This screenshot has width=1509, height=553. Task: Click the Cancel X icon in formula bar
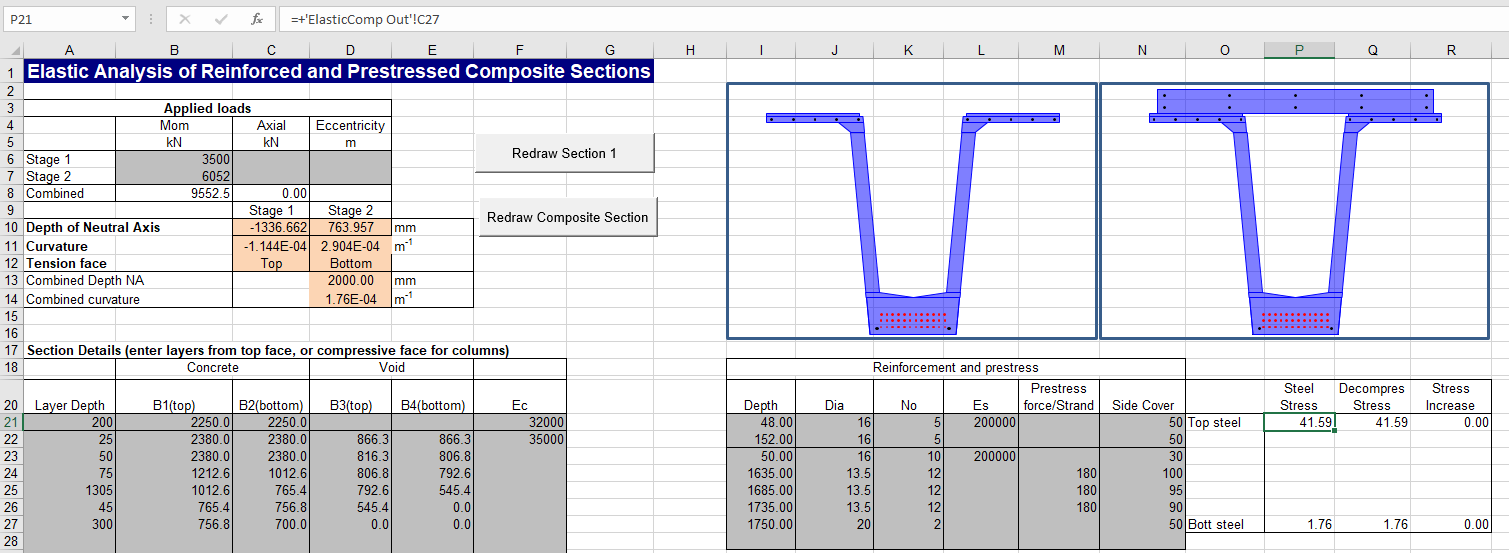click(185, 19)
